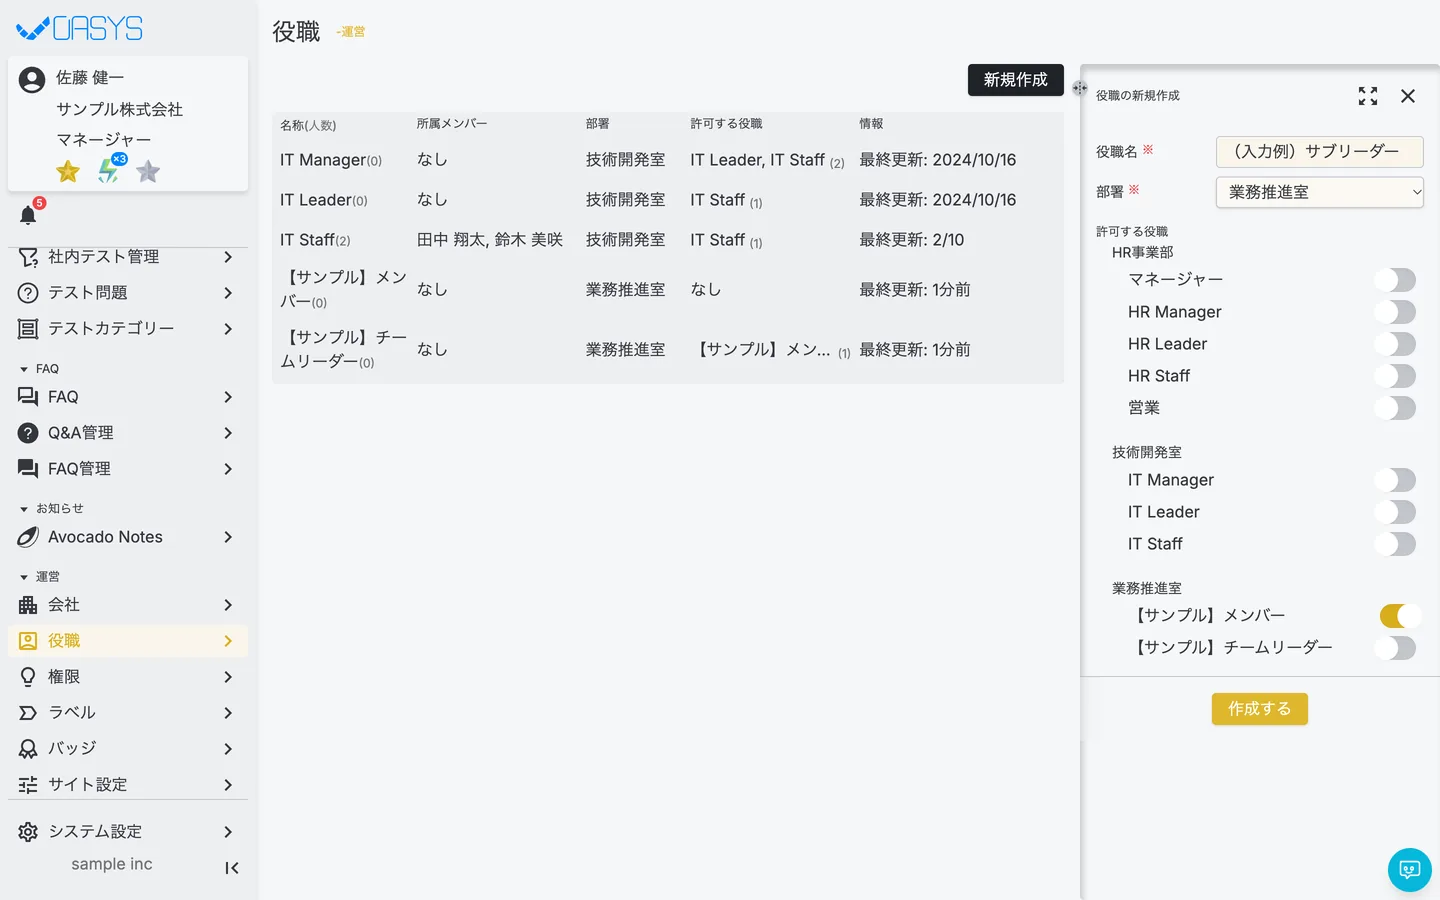
Task: Click the ラベル label icon
Action: pyautogui.click(x=28, y=713)
